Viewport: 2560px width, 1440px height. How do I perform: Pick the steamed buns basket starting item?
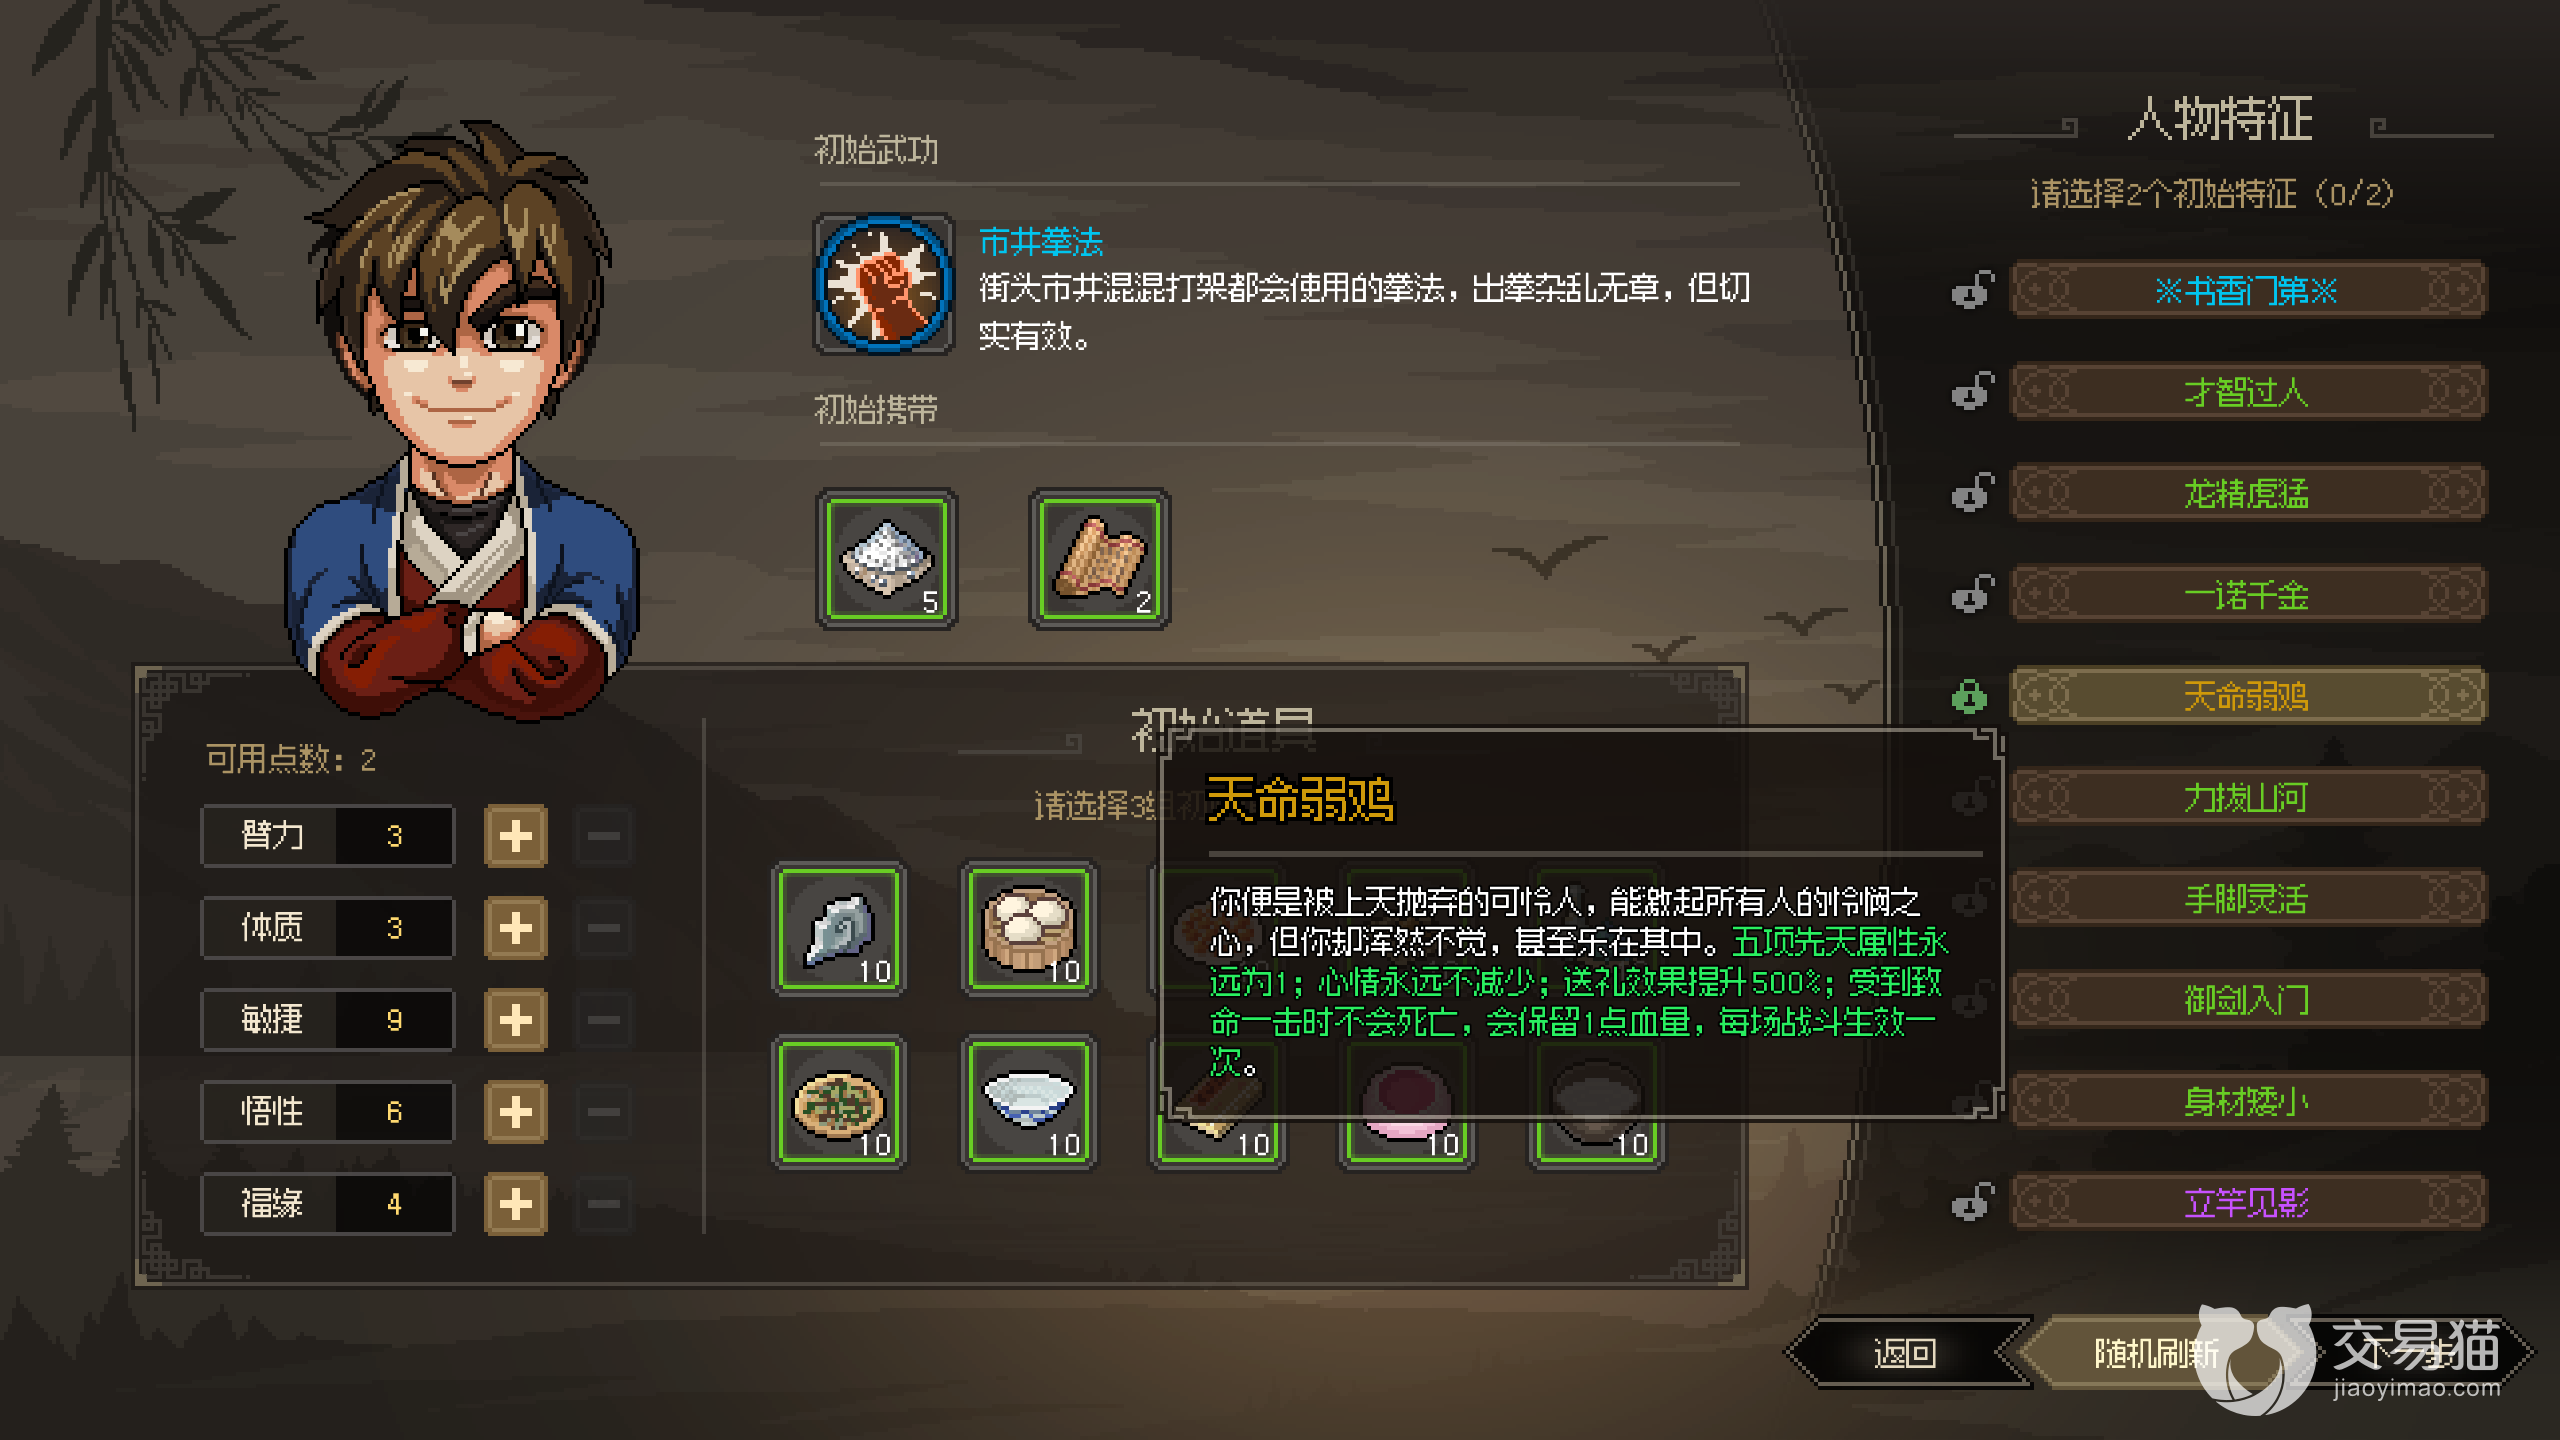(x=1029, y=929)
